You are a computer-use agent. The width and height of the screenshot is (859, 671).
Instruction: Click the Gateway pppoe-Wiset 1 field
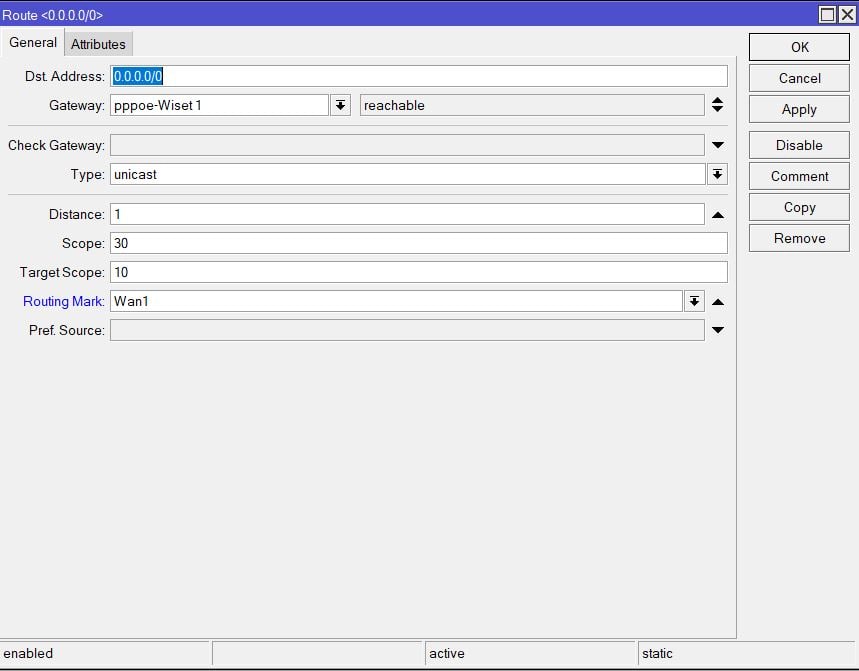coord(219,105)
